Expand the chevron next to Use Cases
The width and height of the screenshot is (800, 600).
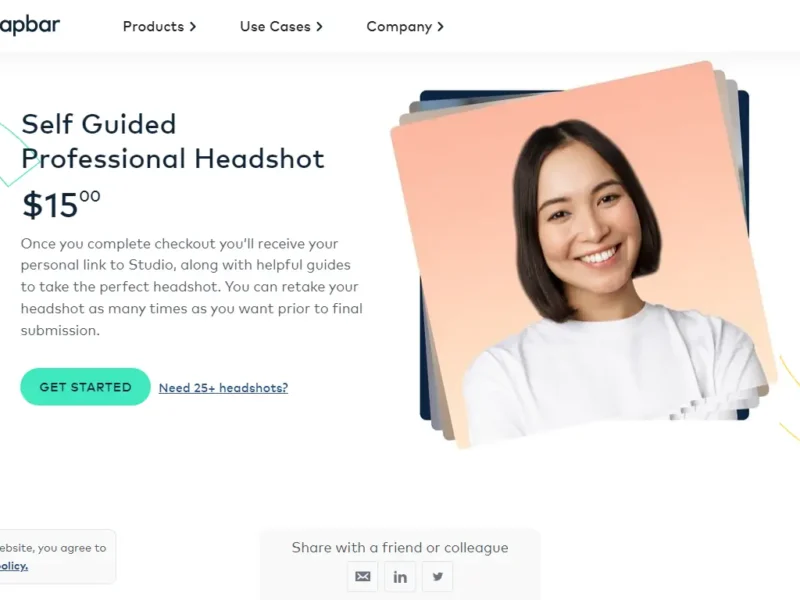(319, 27)
